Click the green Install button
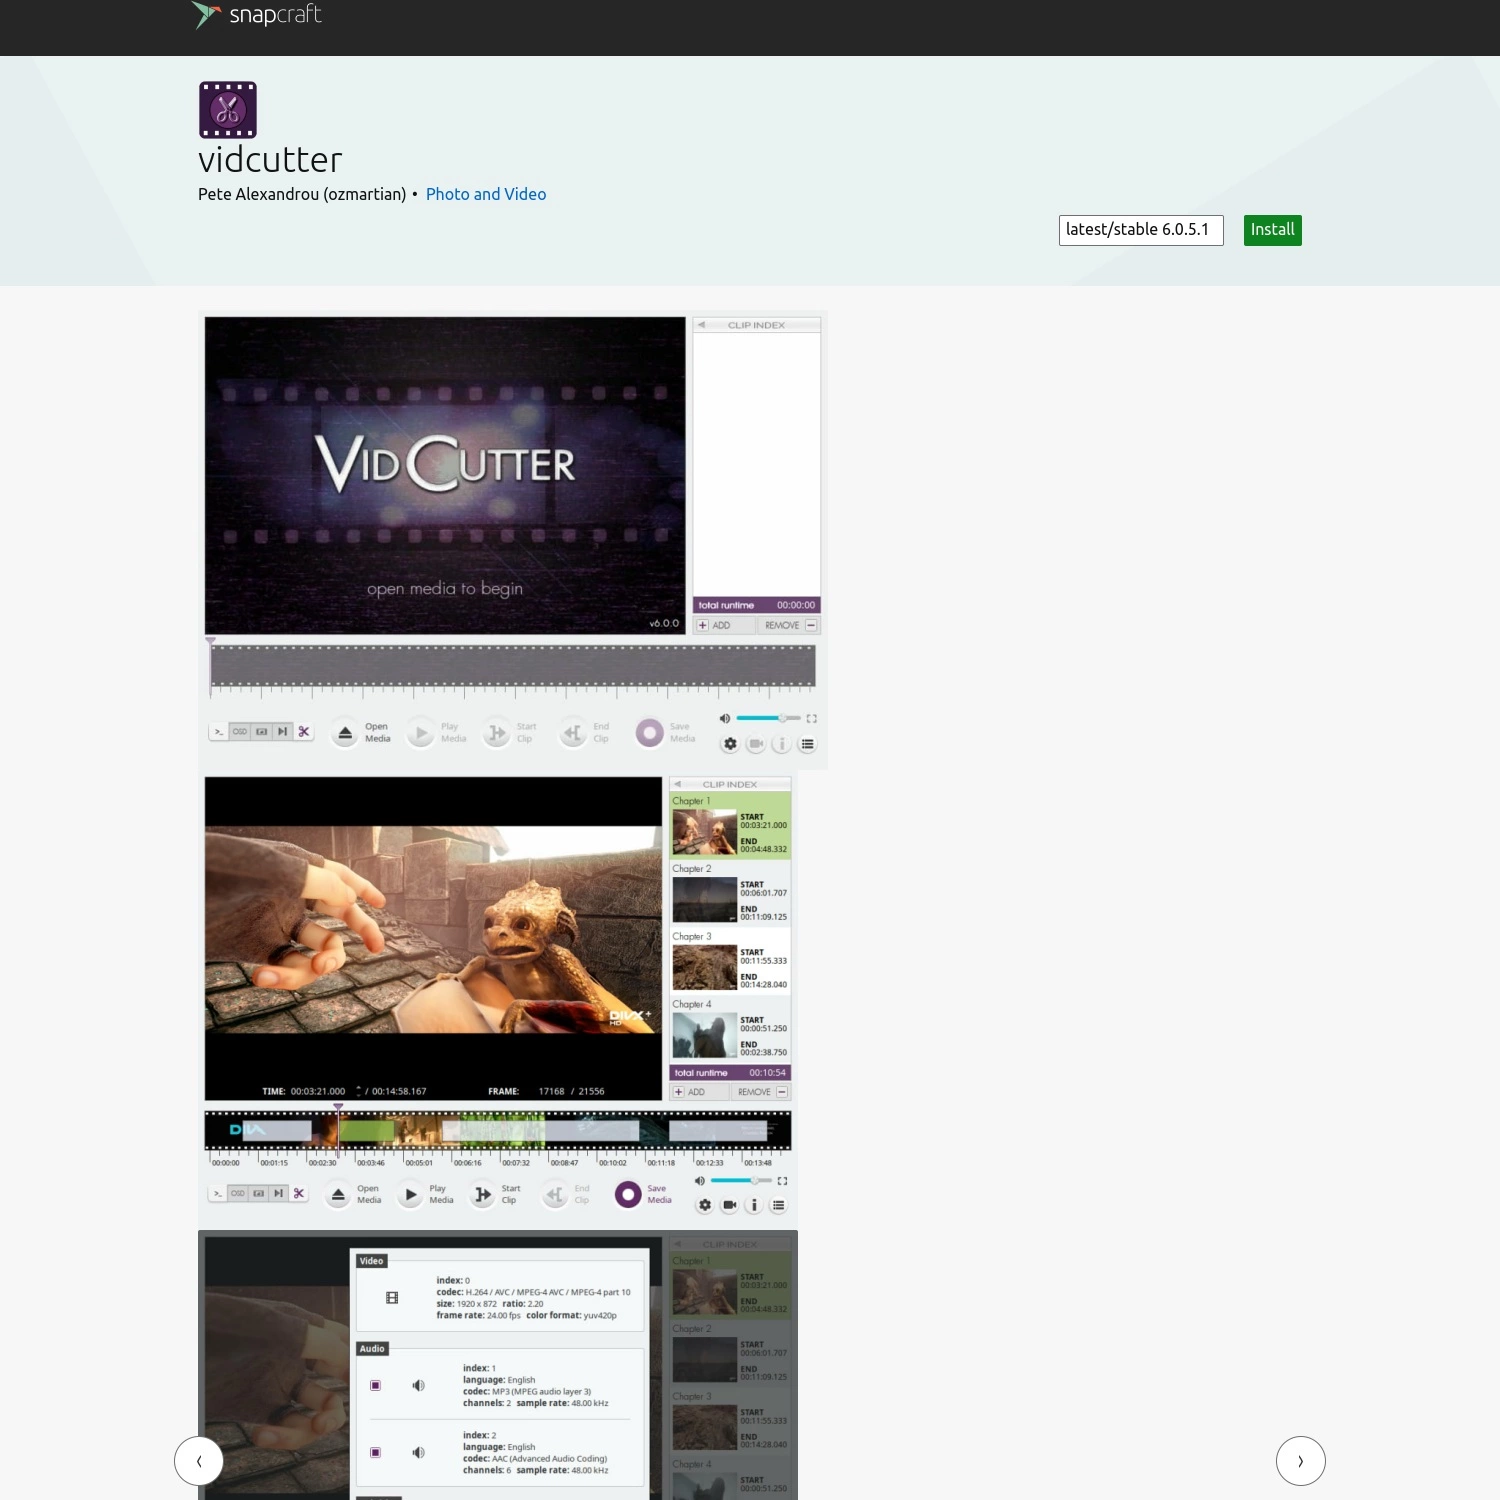Screen dimensions: 1500x1500 1272,230
